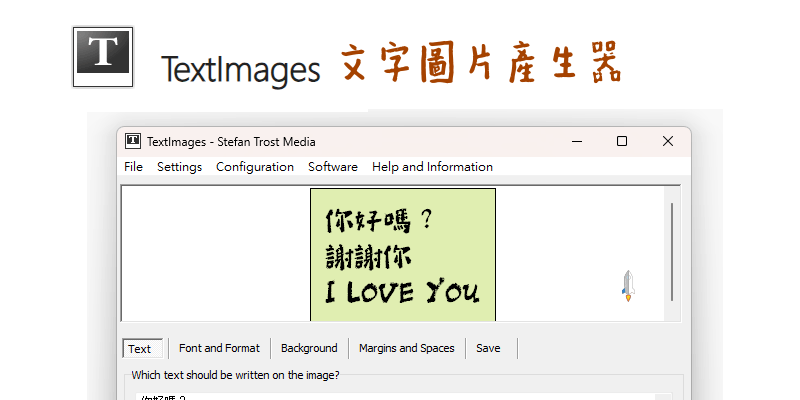The image size is (800, 400).
Task: Open the Save tab
Action: pyautogui.click(x=488, y=348)
